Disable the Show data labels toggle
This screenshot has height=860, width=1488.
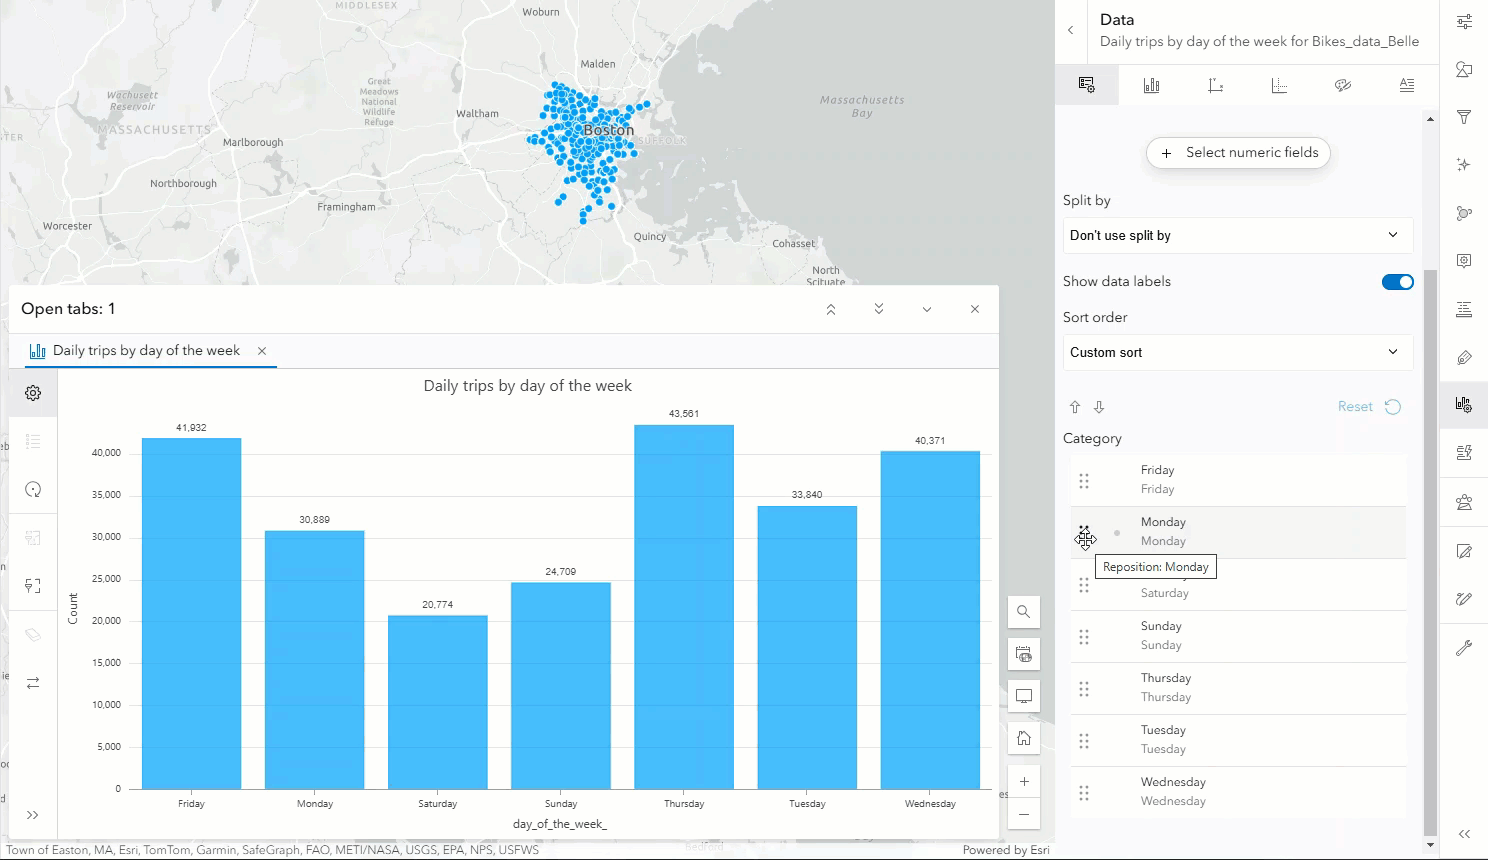(x=1396, y=281)
